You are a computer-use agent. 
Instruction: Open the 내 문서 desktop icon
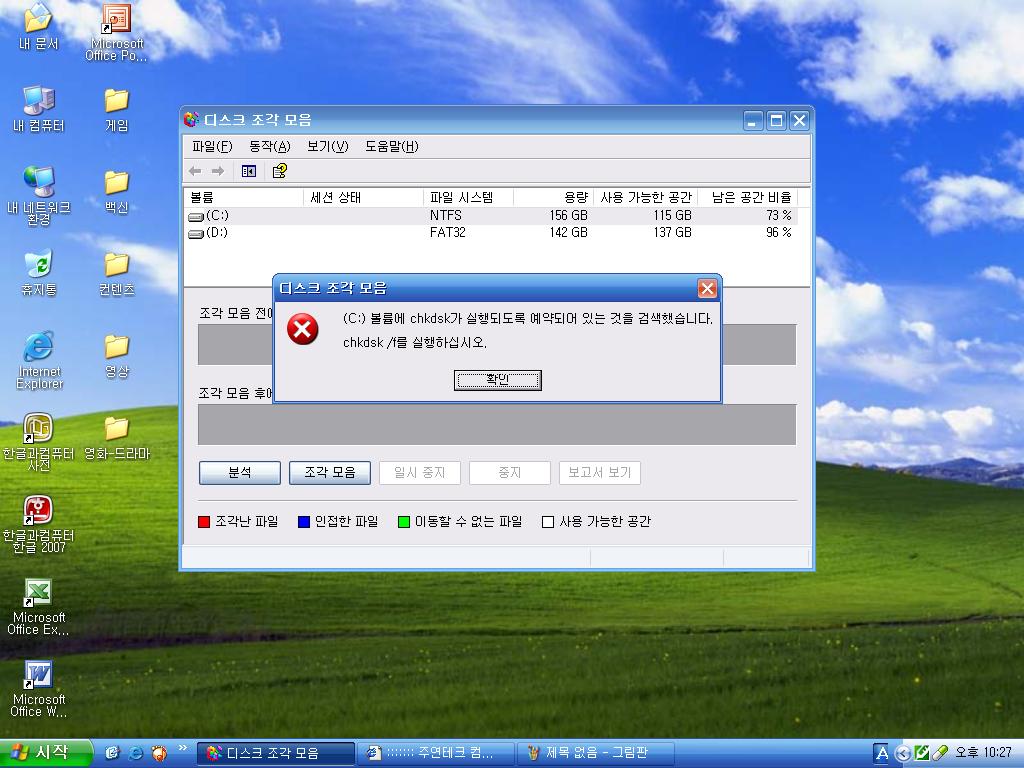coord(39,26)
